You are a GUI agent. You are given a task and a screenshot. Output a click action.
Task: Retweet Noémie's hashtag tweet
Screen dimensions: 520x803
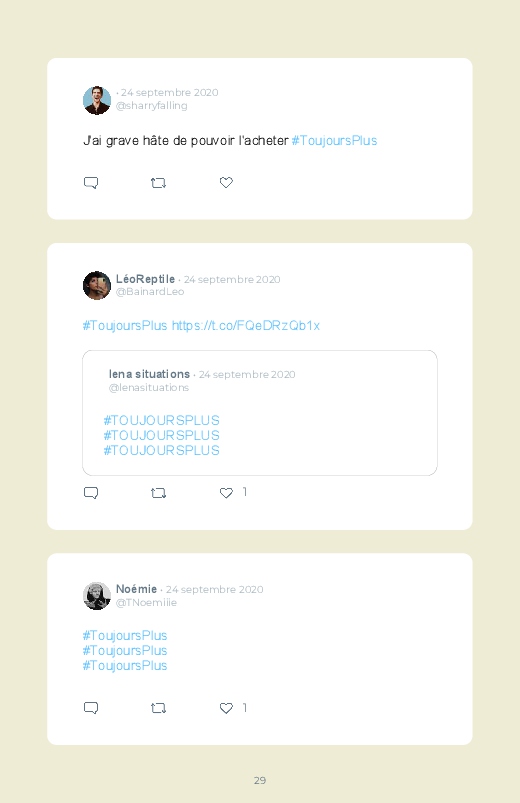pos(158,708)
